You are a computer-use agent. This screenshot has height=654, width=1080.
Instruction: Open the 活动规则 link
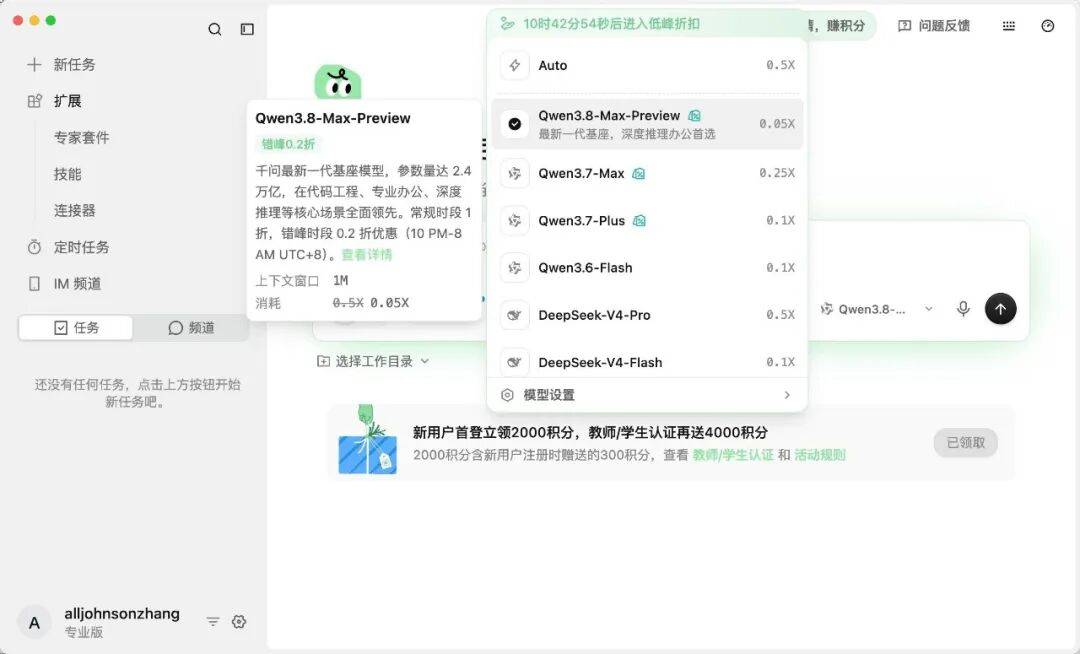820,455
